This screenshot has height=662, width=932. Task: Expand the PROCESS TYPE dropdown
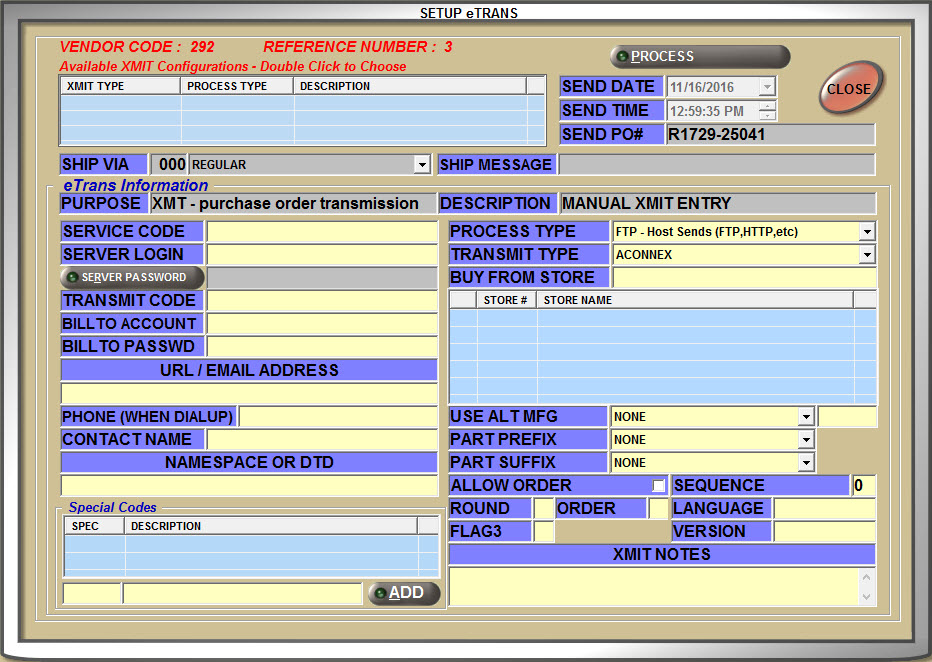tap(866, 232)
